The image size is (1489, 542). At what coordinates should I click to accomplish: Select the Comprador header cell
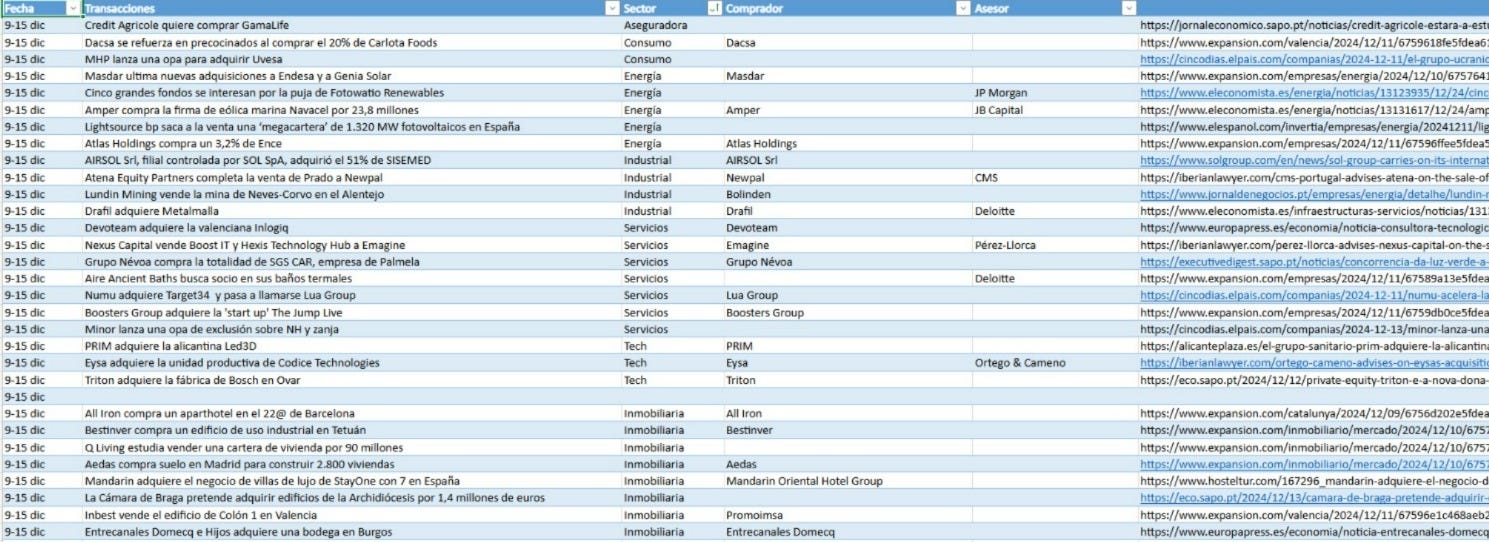click(x=847, y=8)
